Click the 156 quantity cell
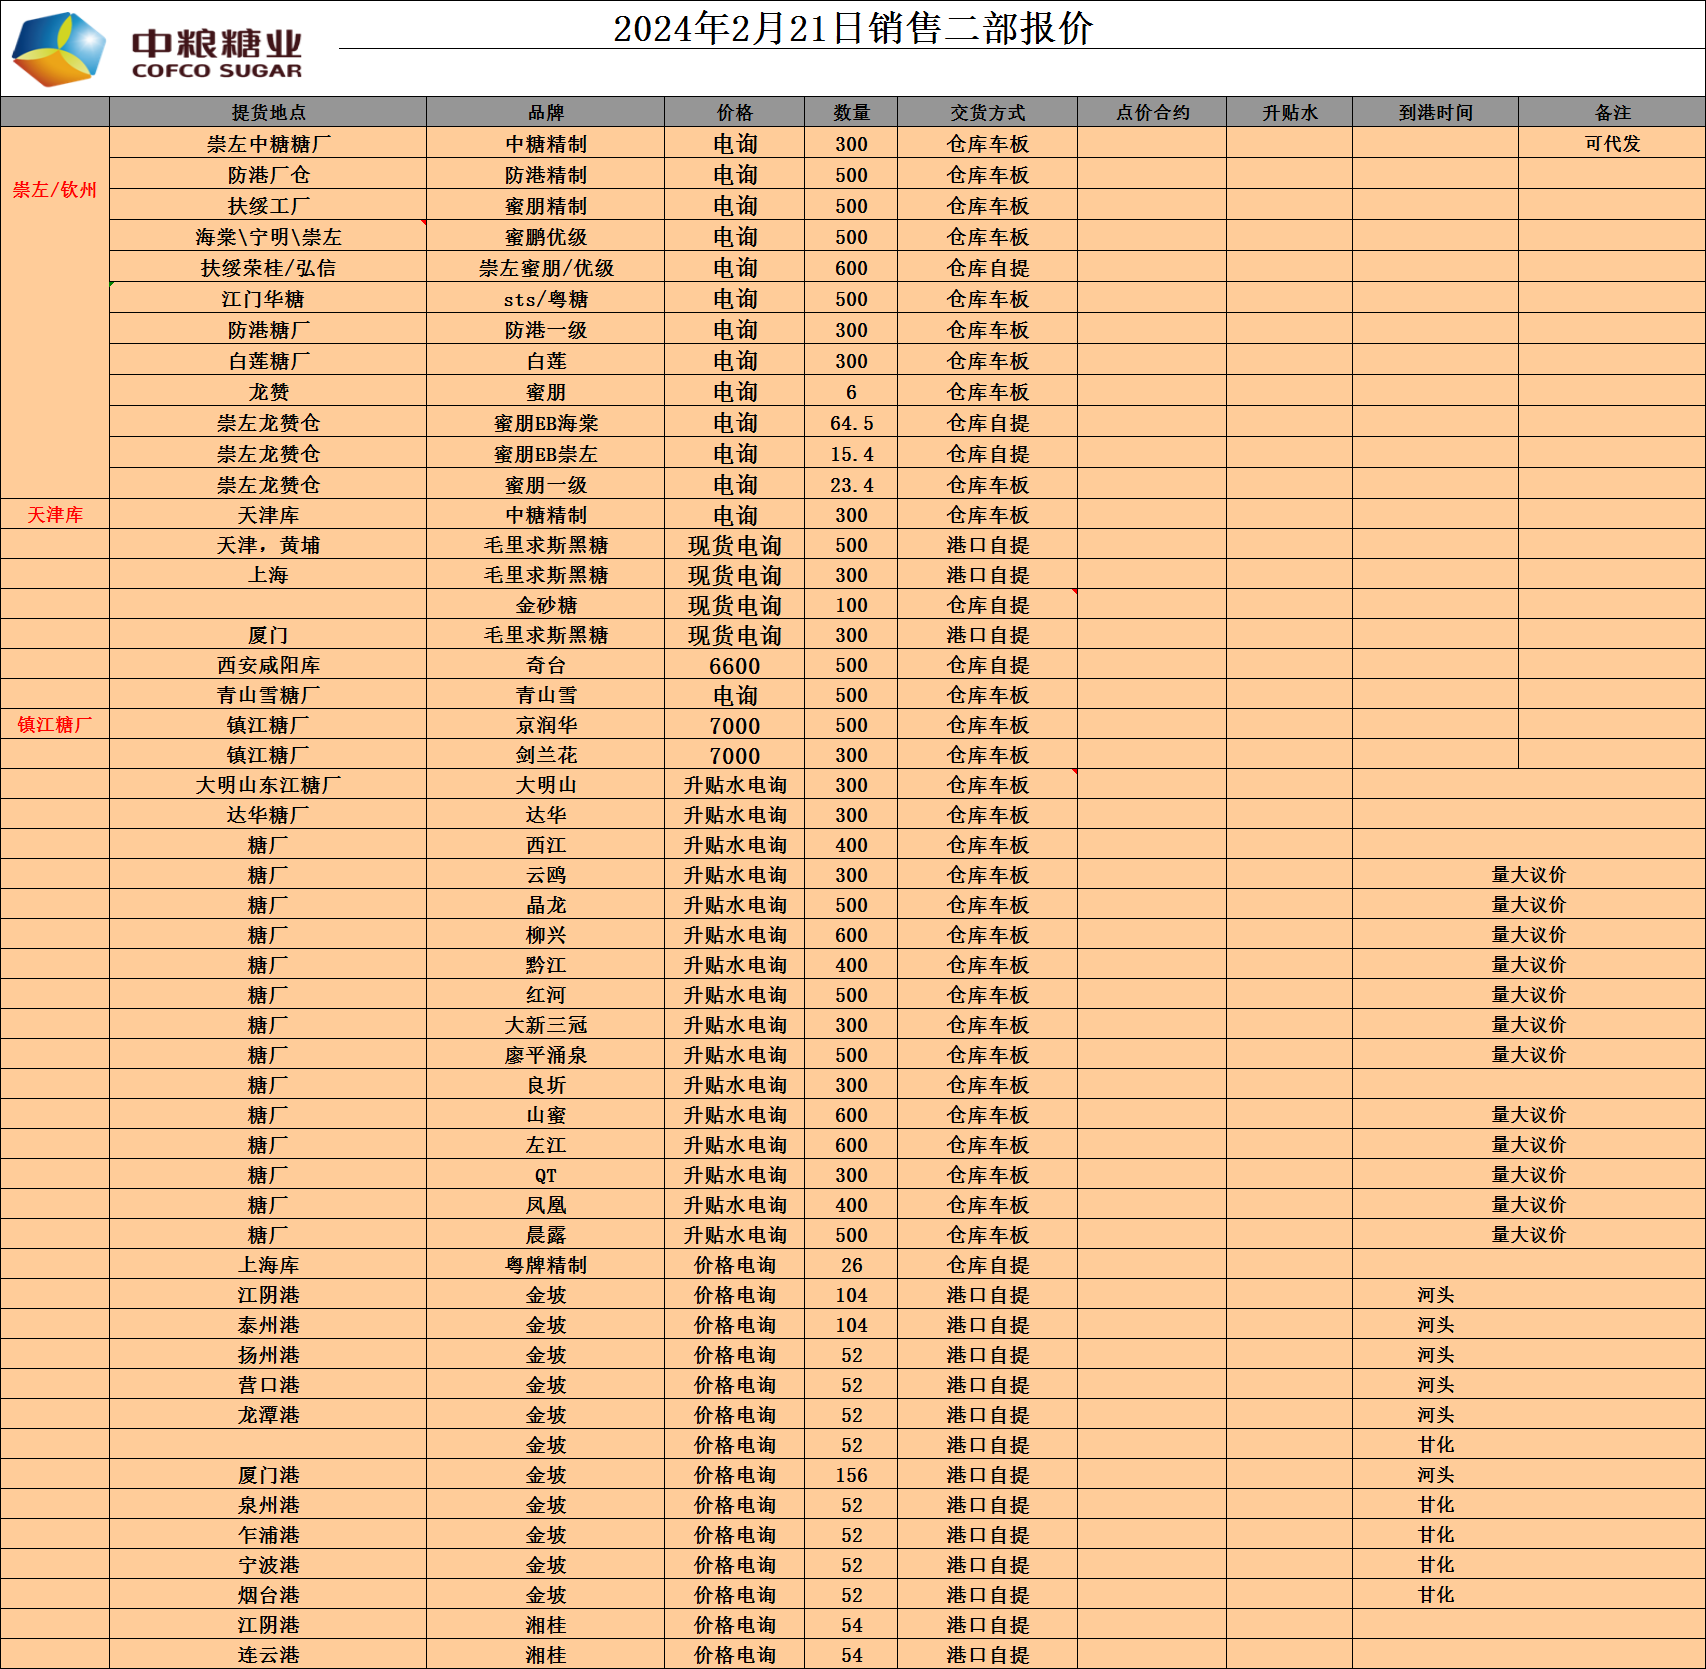 (851, 1475)
